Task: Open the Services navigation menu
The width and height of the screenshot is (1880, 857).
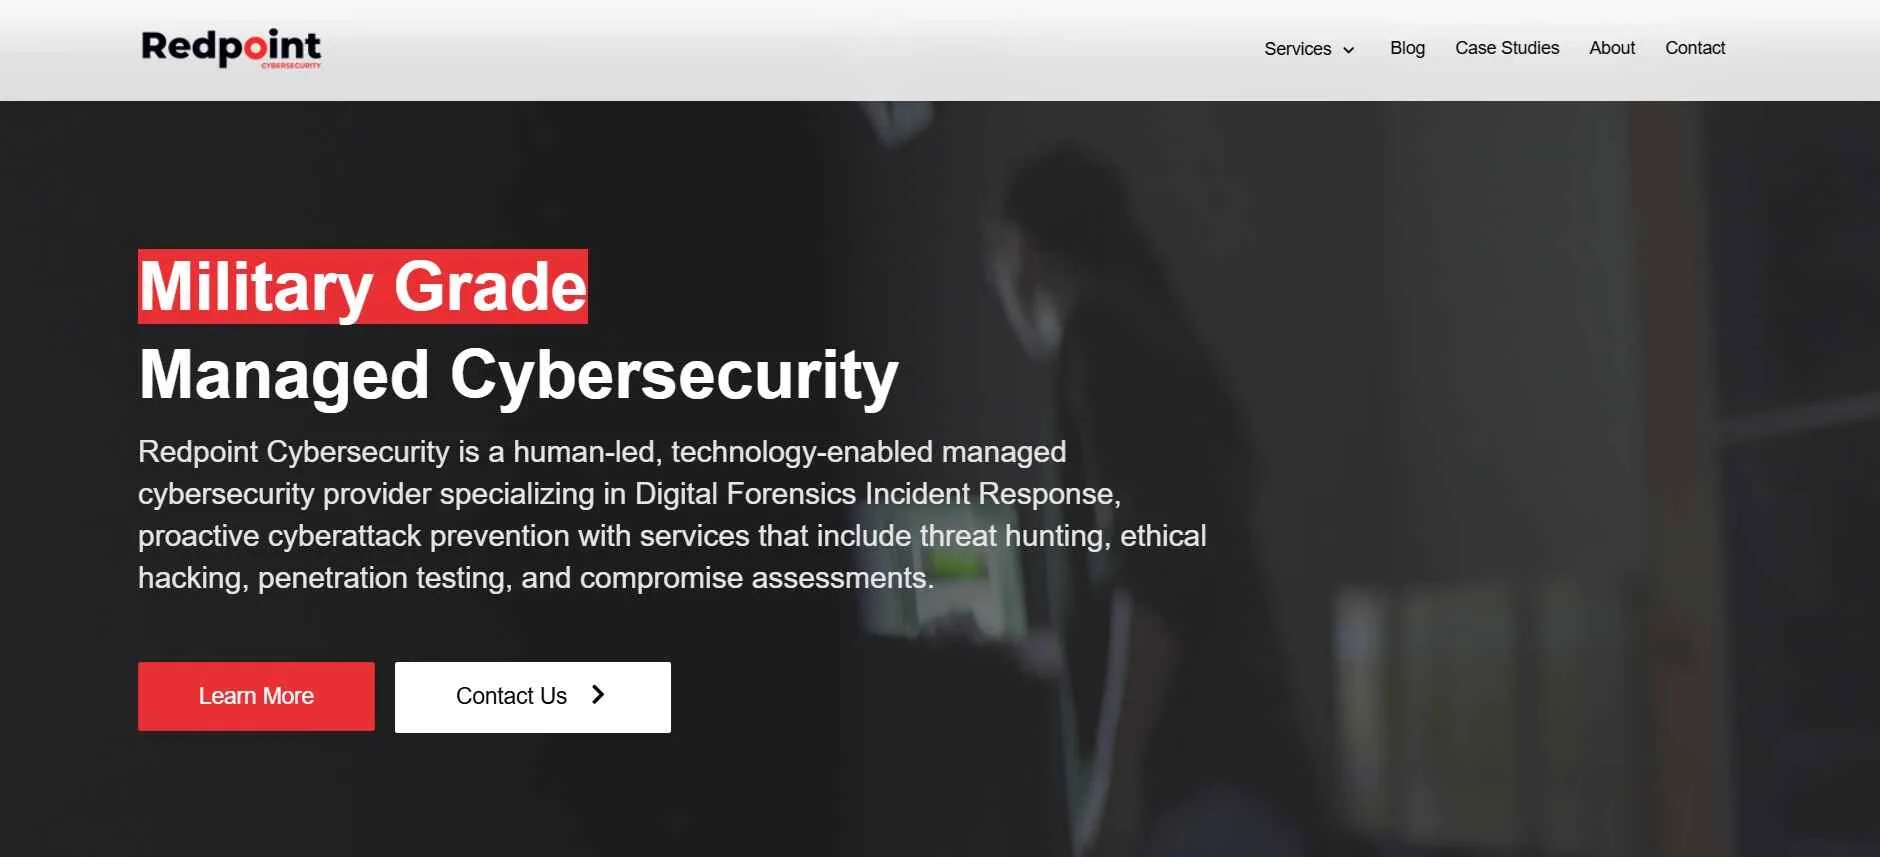Action: pyautogui.click(x=1309, y=49)
